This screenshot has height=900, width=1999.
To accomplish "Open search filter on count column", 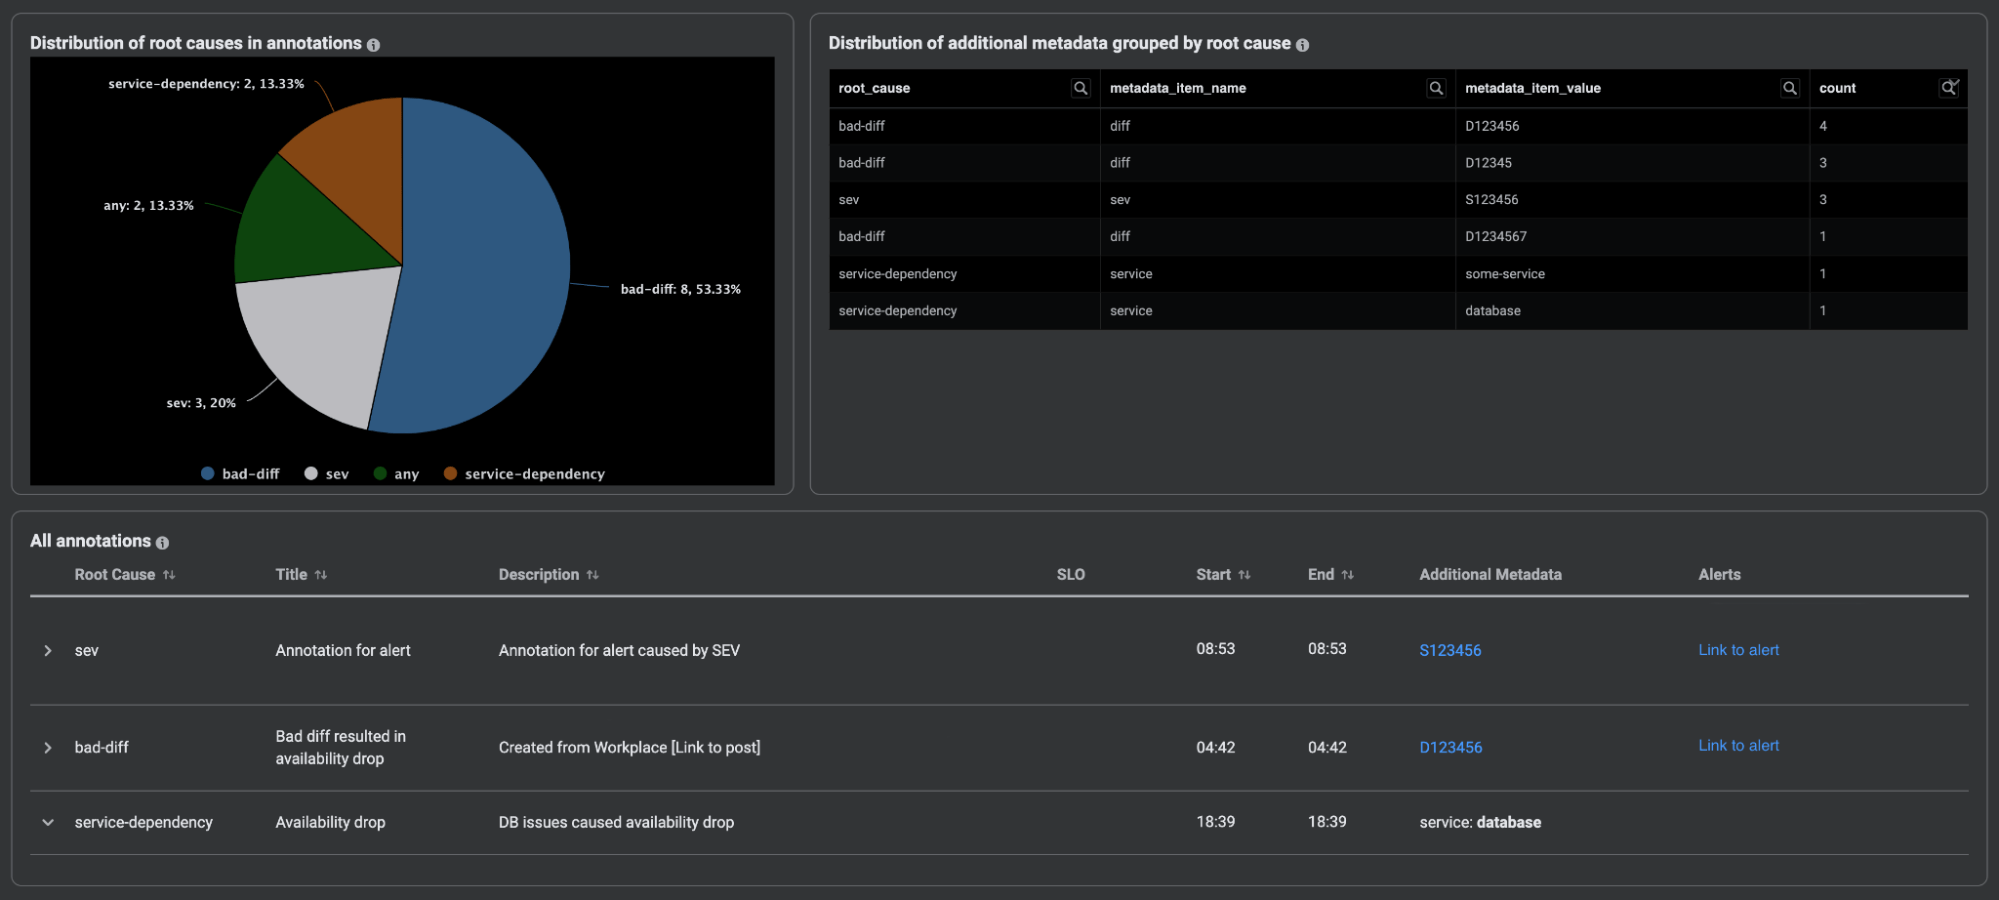I will pos(1948,88).
